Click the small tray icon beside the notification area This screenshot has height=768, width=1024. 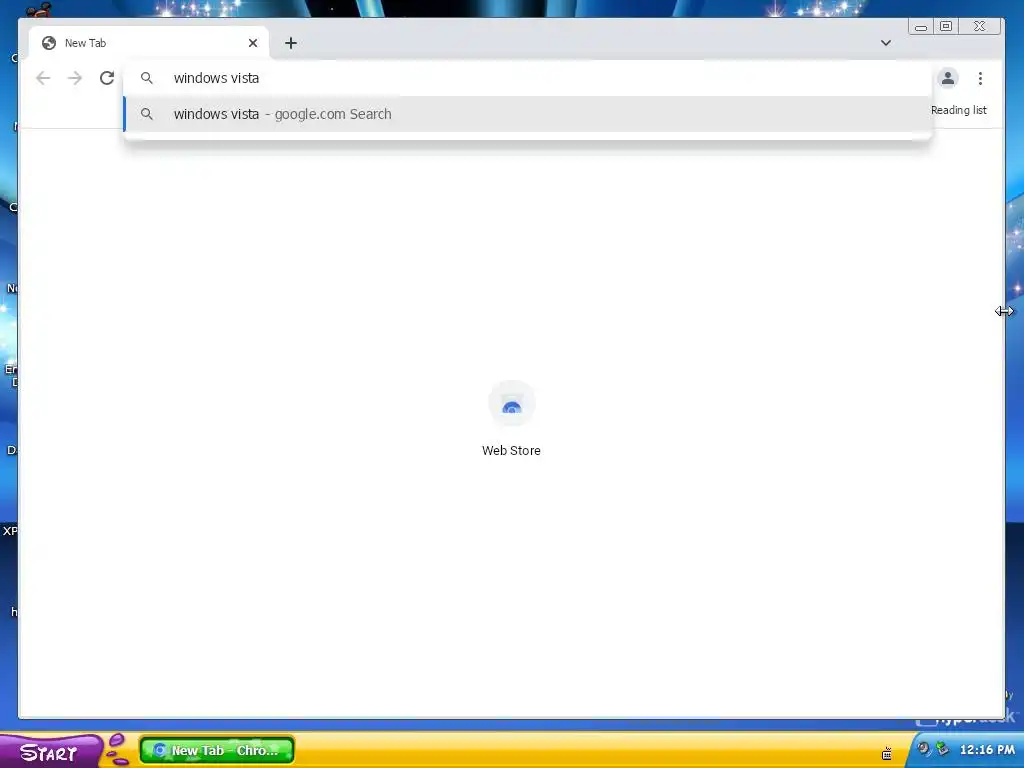[886, 754]
